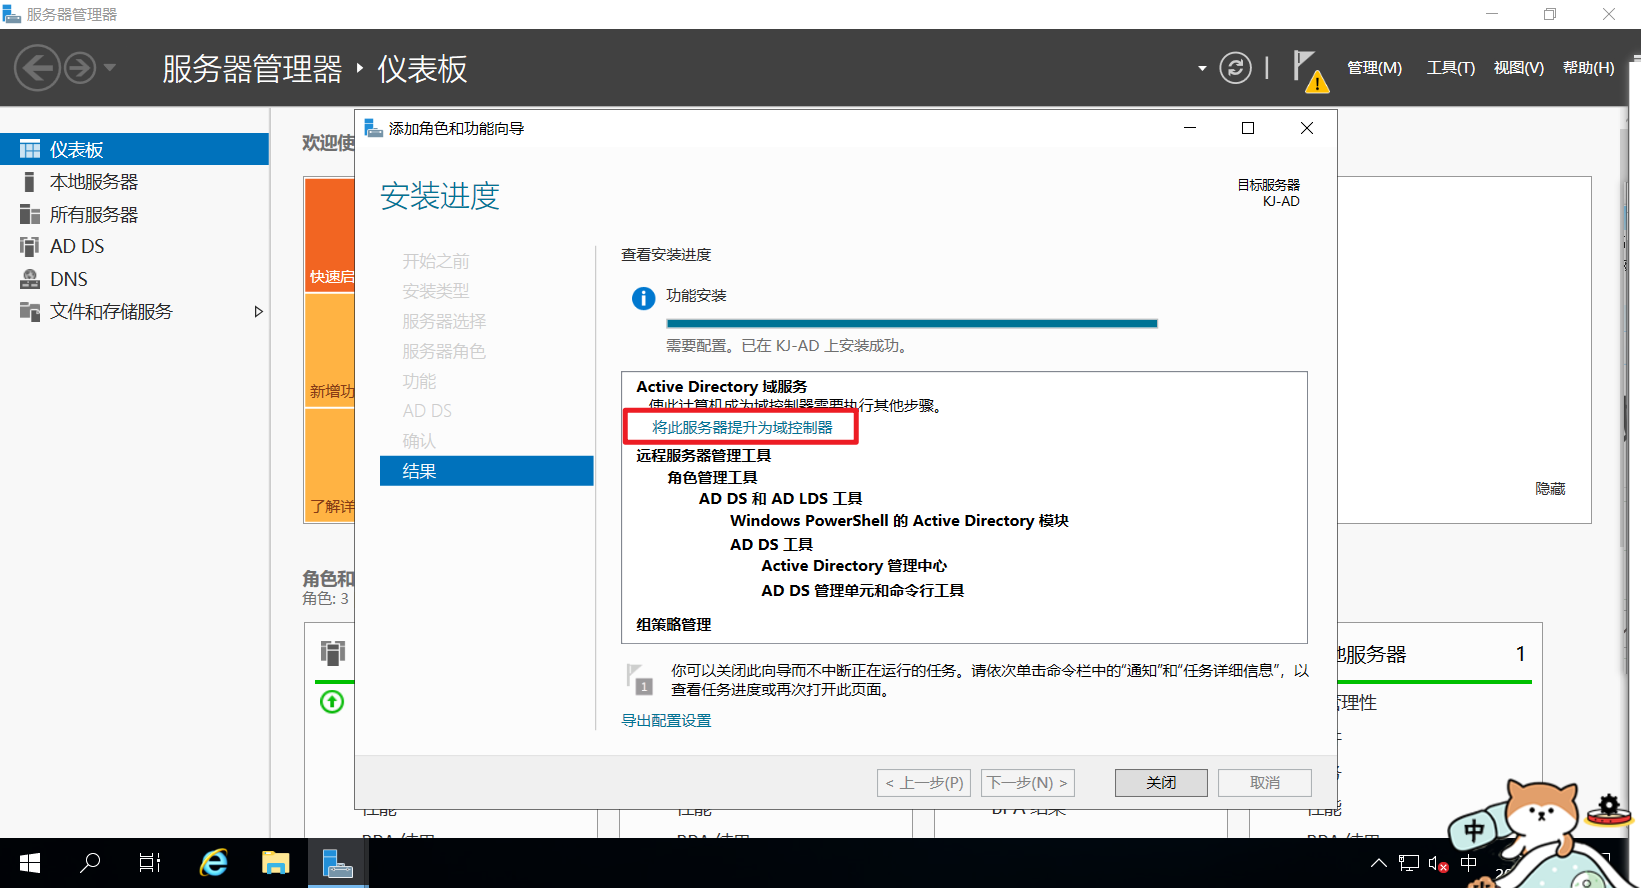Maximize the 添加角色和功能向导 window
Screen dimensions: 1641x888
point(1248,128)
